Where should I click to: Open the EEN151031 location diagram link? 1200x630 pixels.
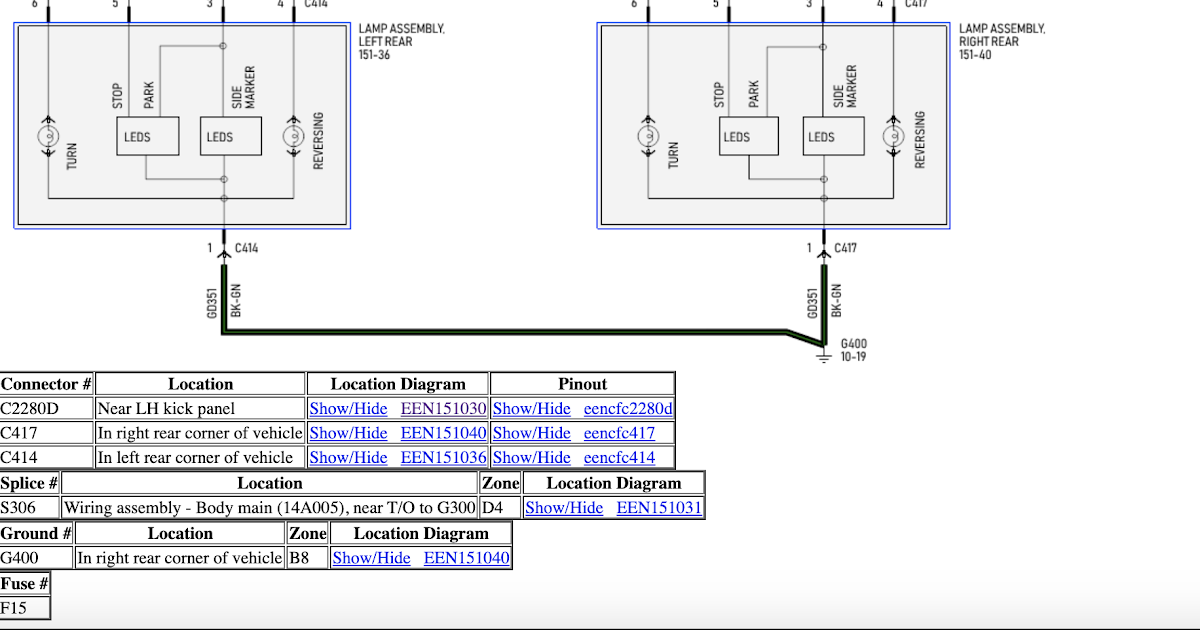659,507
